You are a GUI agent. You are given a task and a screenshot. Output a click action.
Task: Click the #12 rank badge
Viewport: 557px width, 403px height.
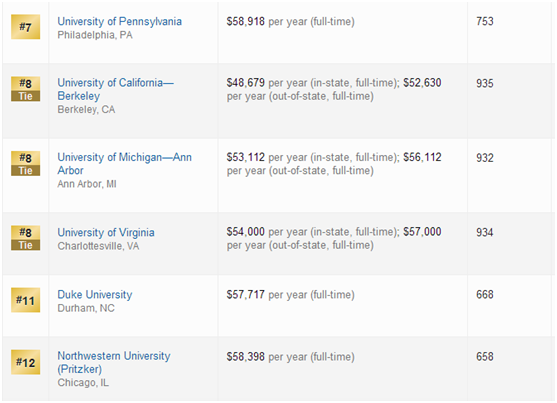tap(25, 362)
